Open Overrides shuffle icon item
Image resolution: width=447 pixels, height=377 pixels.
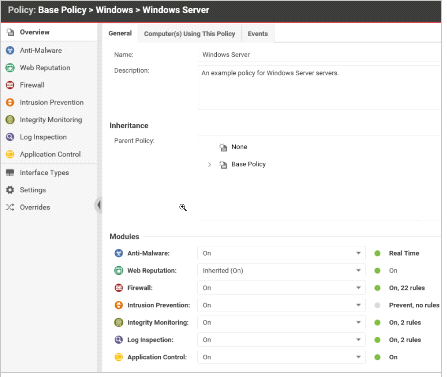[10, 207]
